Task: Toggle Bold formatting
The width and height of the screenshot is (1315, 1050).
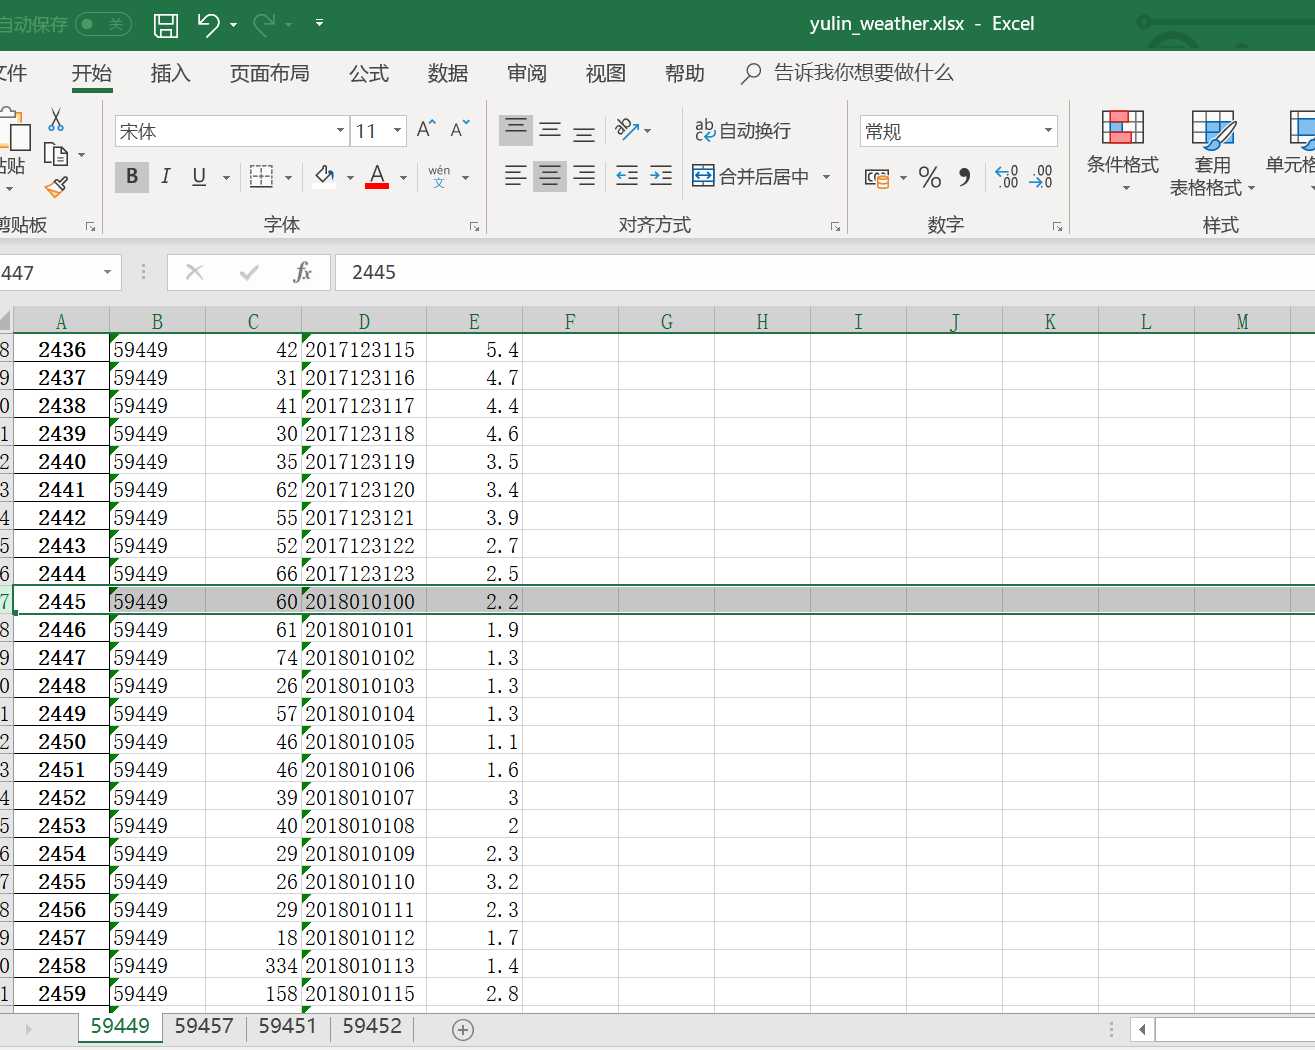Action: pyautogui.click(x=132, y=177)
